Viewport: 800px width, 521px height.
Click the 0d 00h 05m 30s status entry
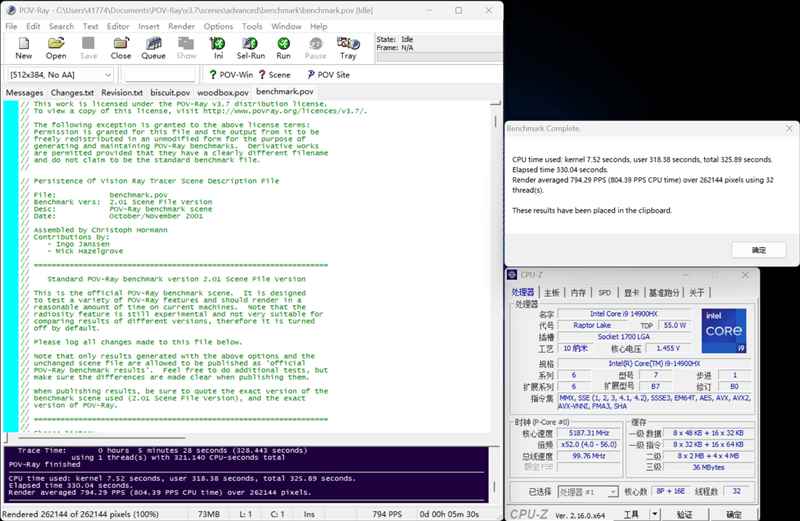click(449, 514)
